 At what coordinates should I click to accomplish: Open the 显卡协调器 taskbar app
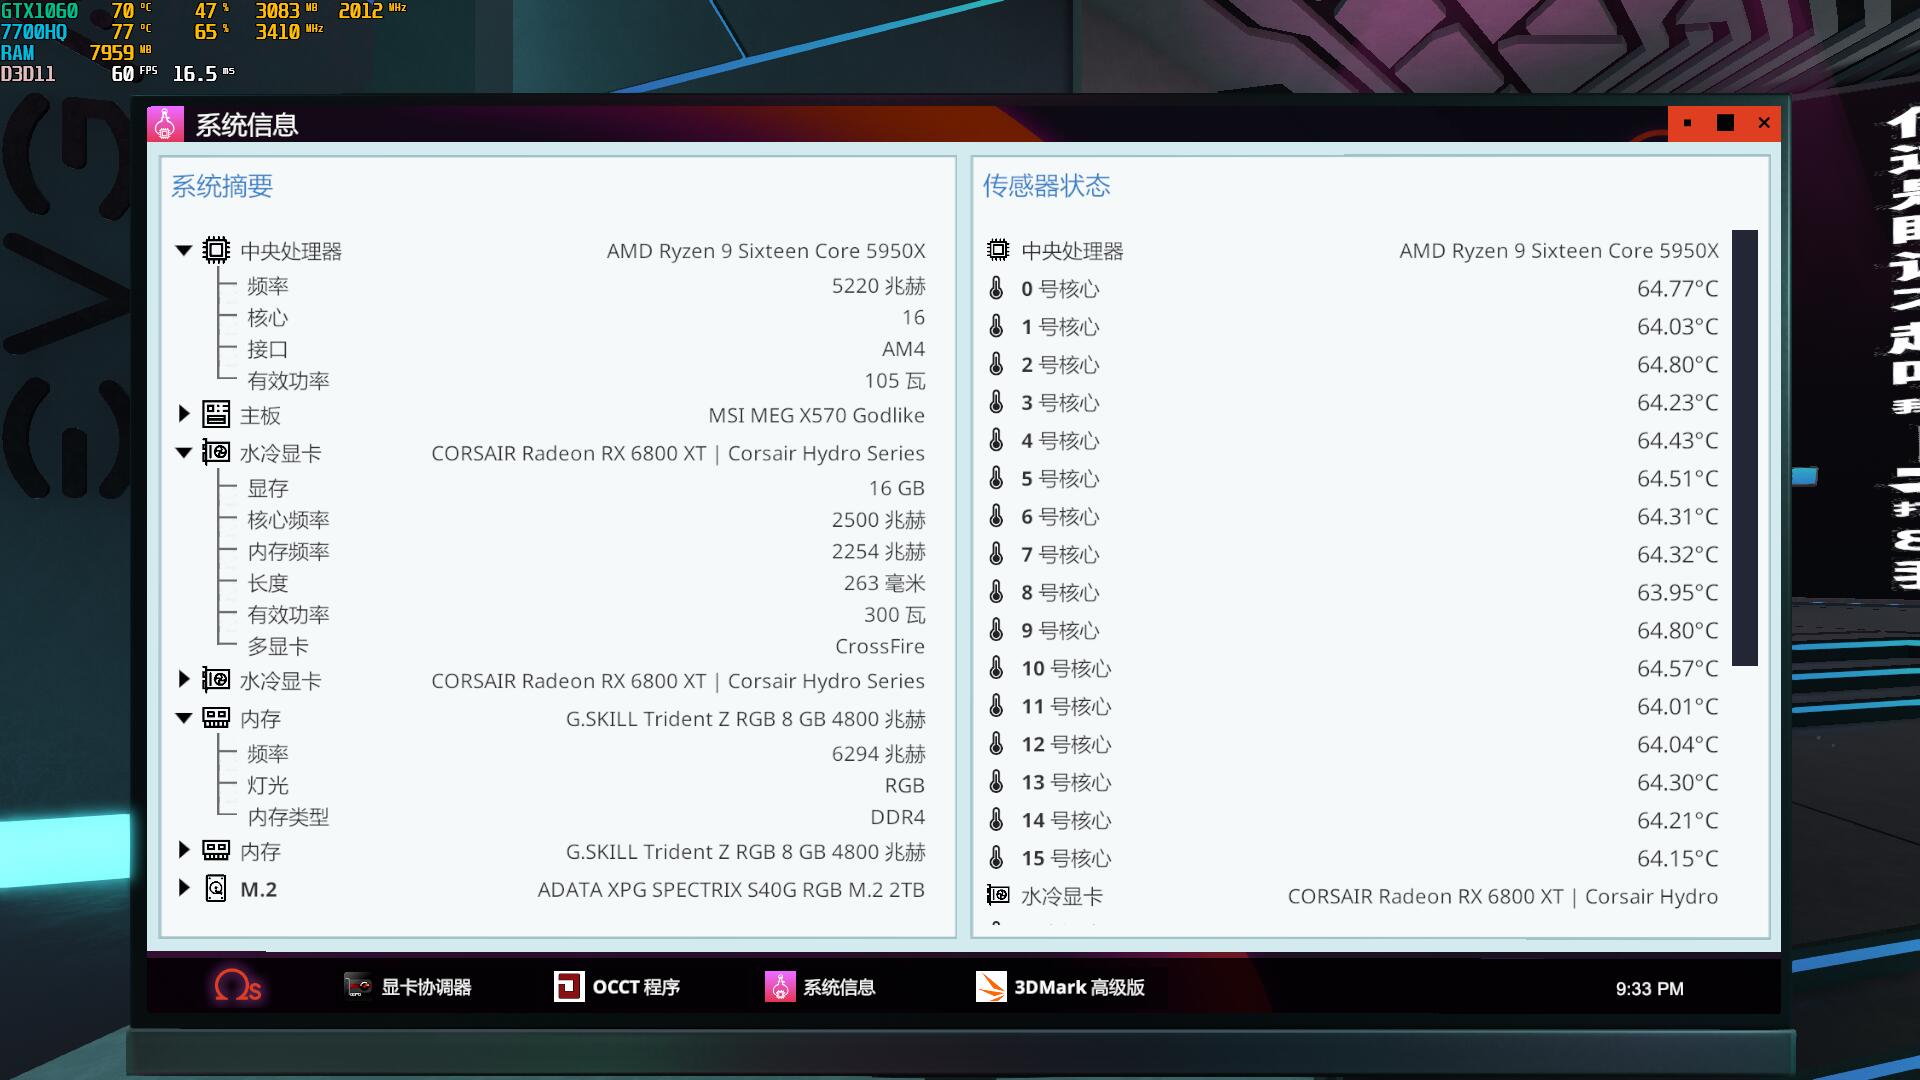pyautogui.click(x=407, y=987)
